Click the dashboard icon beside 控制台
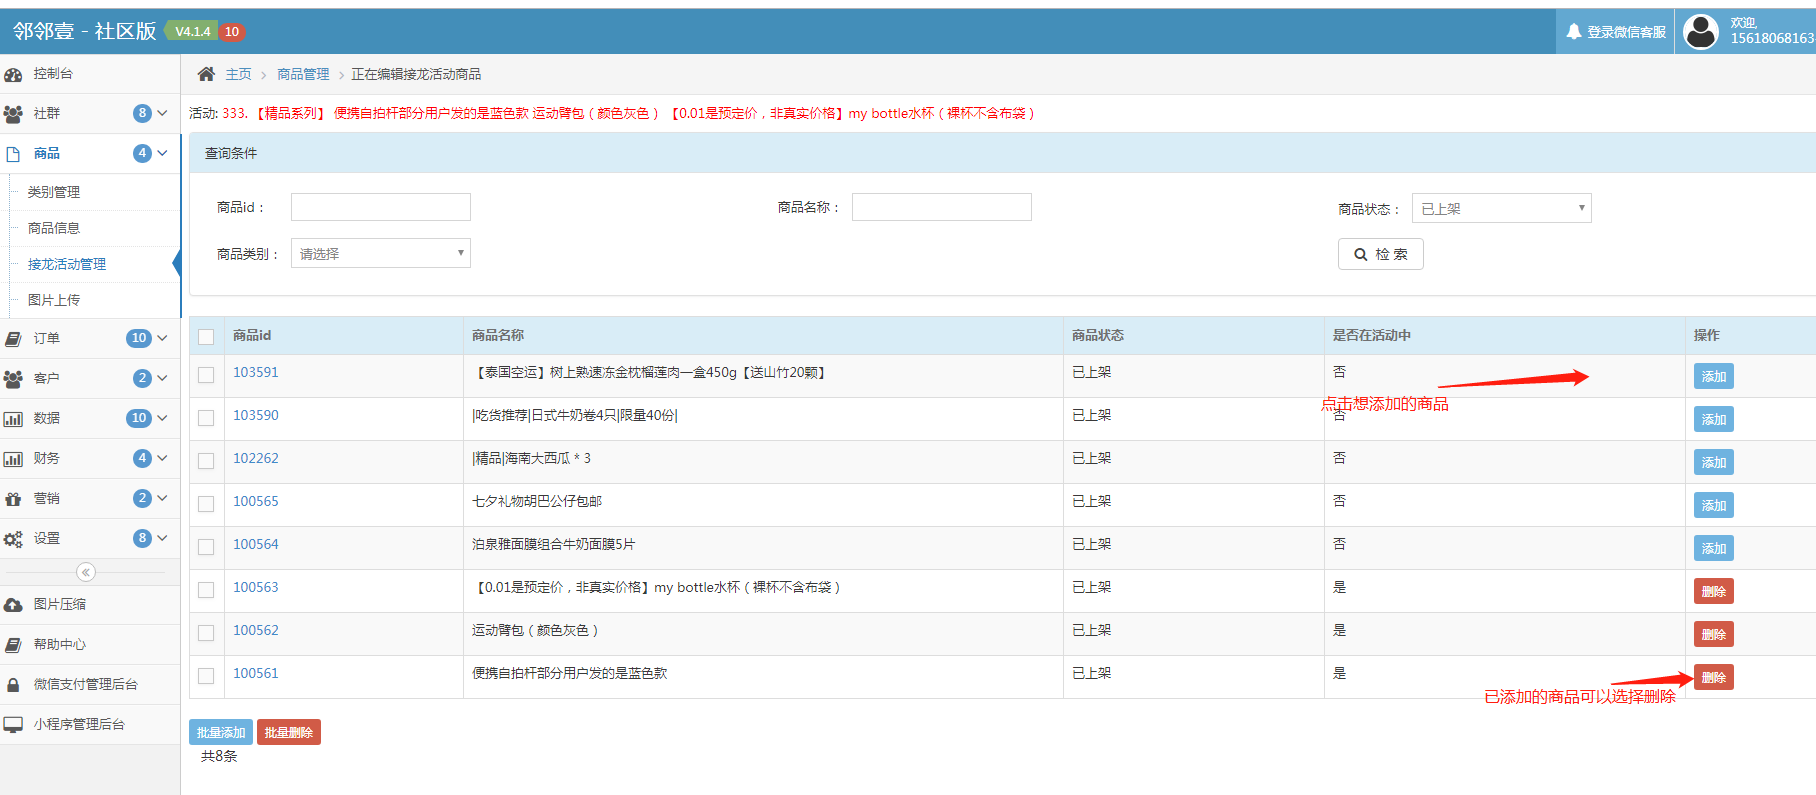This screenshot has height=795, width=1816. 13,75
